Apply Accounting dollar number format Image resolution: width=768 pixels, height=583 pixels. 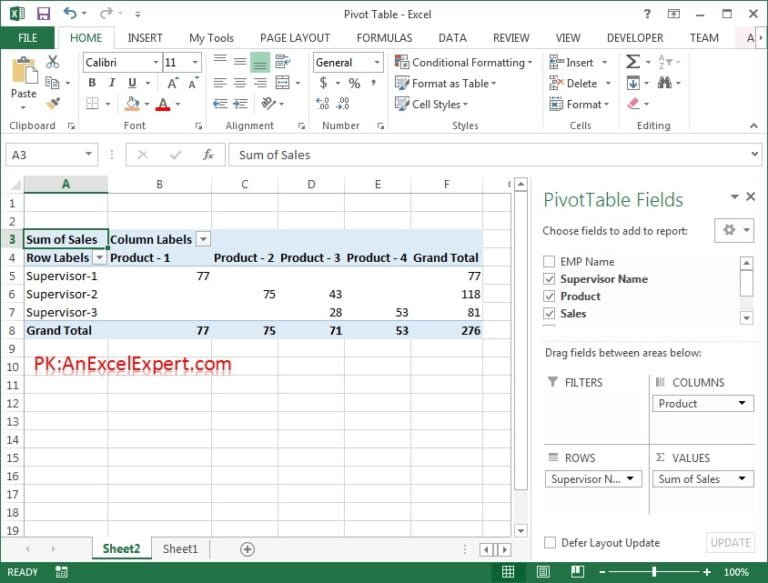coord(323,83)
